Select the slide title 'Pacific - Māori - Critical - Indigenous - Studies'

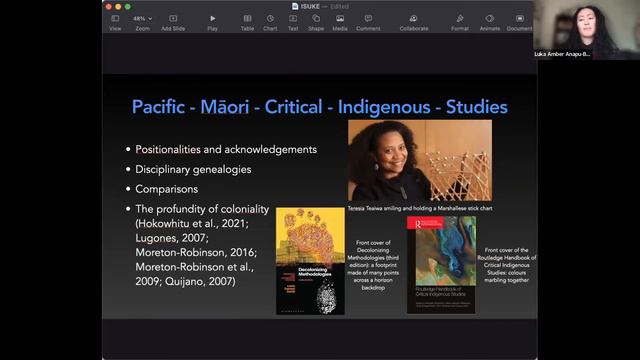coord(320,107)
